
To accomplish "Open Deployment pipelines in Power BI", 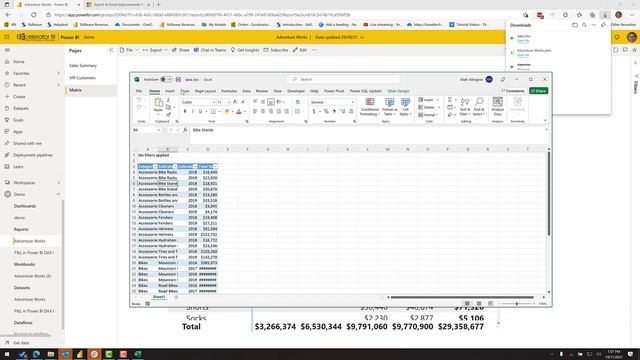I will tap(33, 155).
